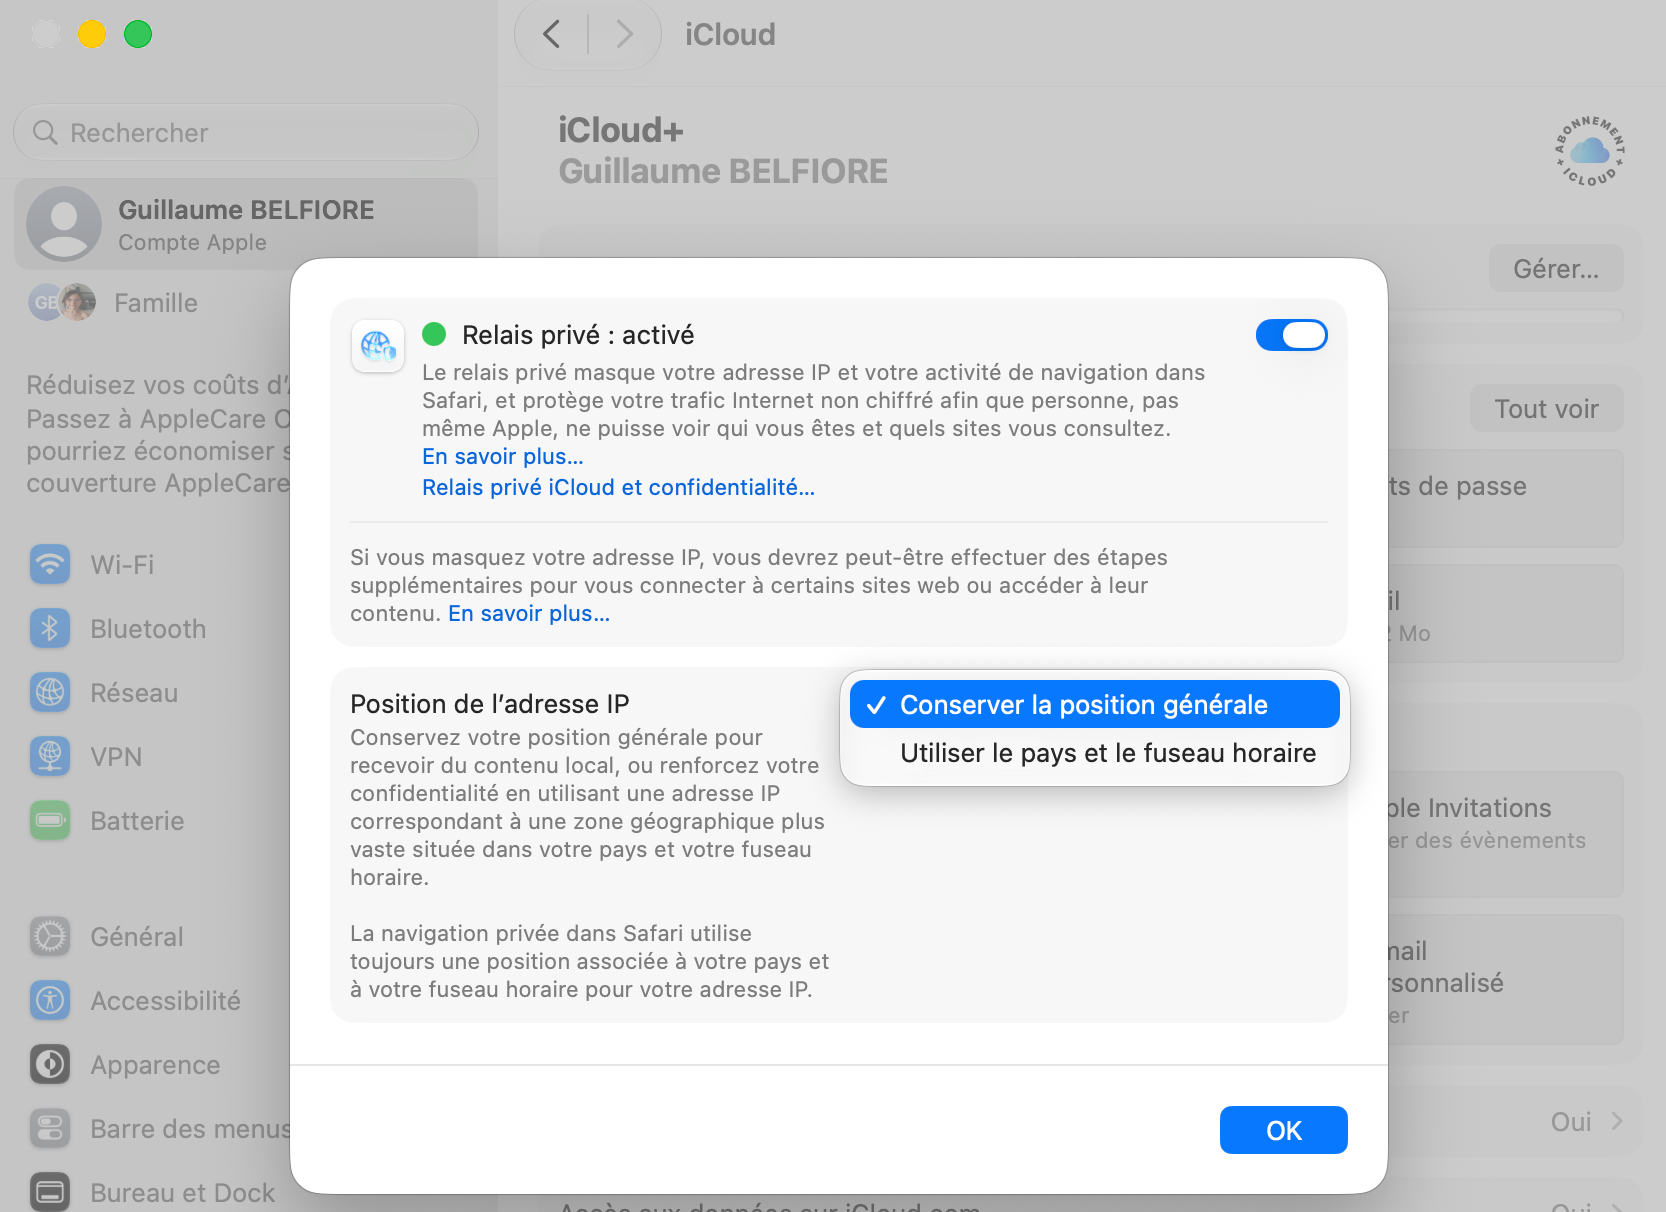Open Bluetooth settings label

click(x=148, y=629)
